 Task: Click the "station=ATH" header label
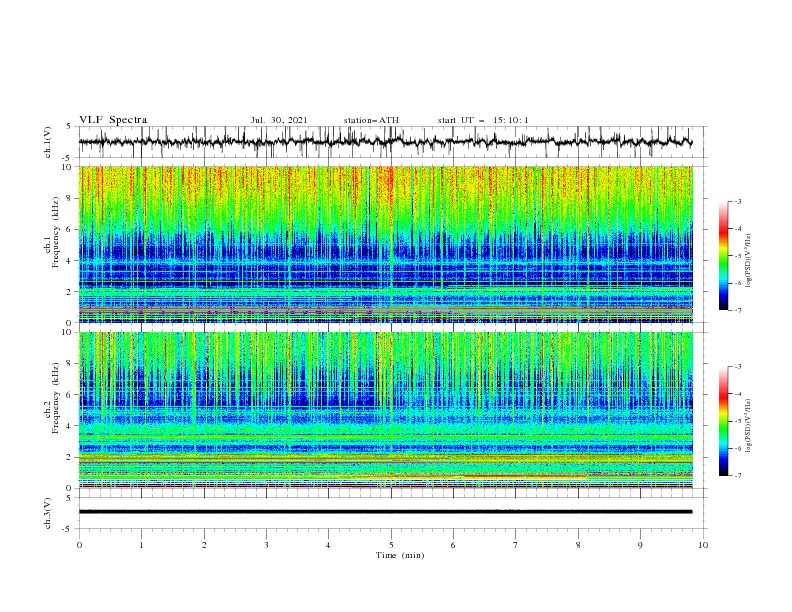[x=371, y=120]
